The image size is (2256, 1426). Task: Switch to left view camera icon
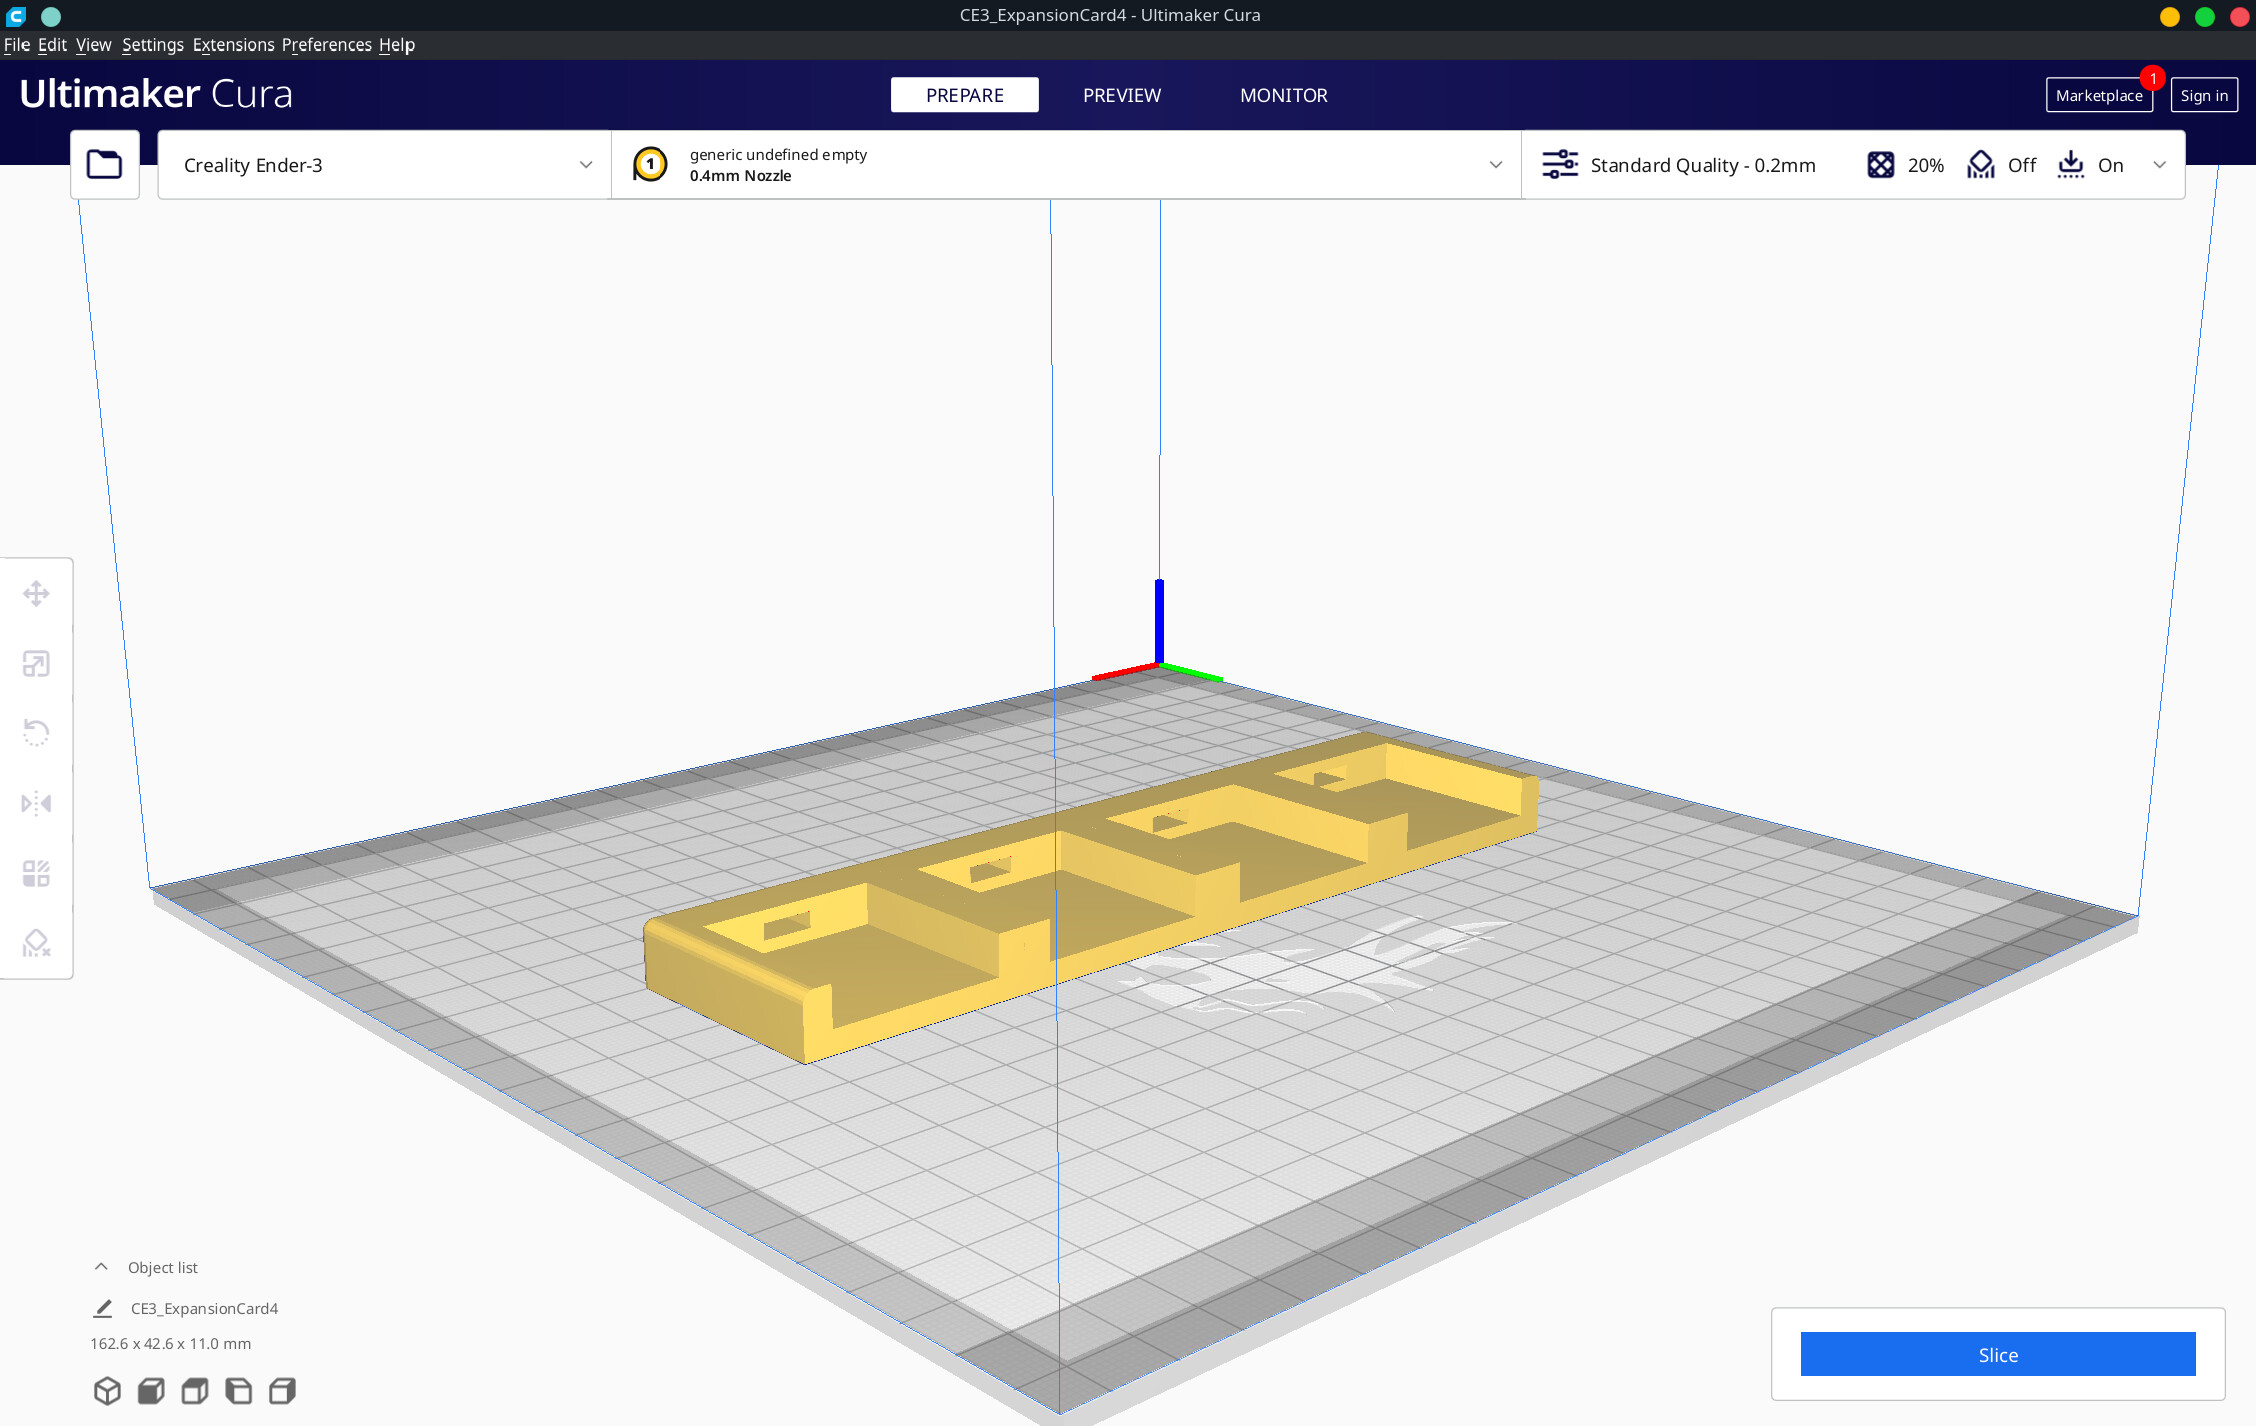point(239,1391)
